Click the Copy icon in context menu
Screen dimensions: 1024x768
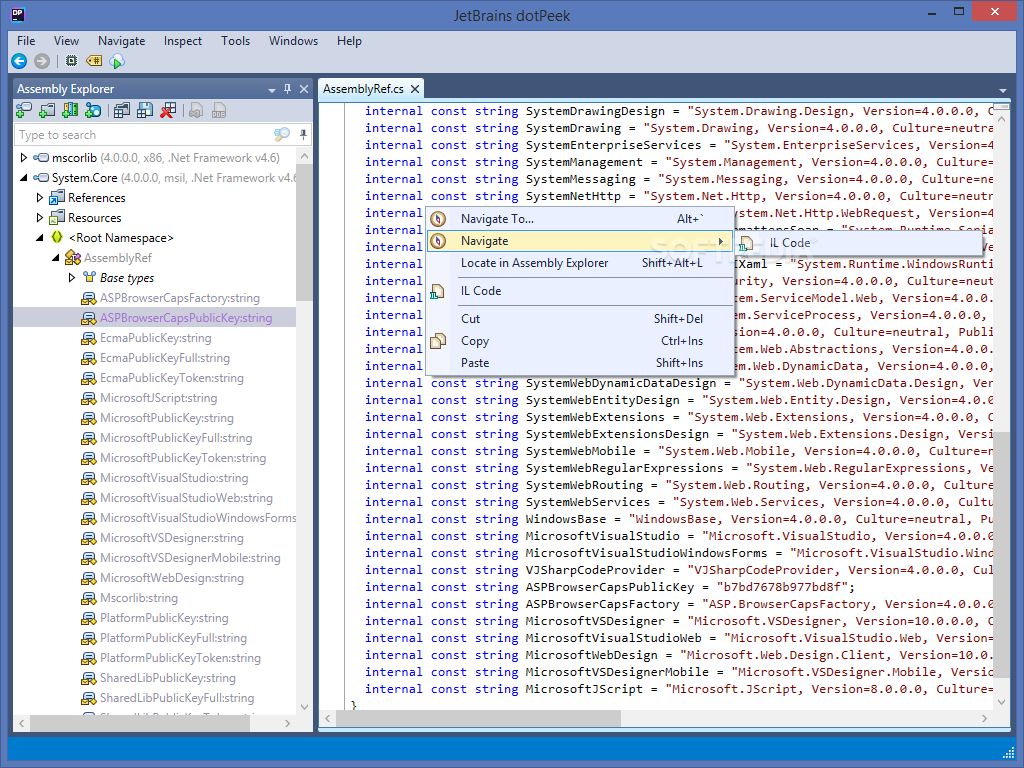438,341
